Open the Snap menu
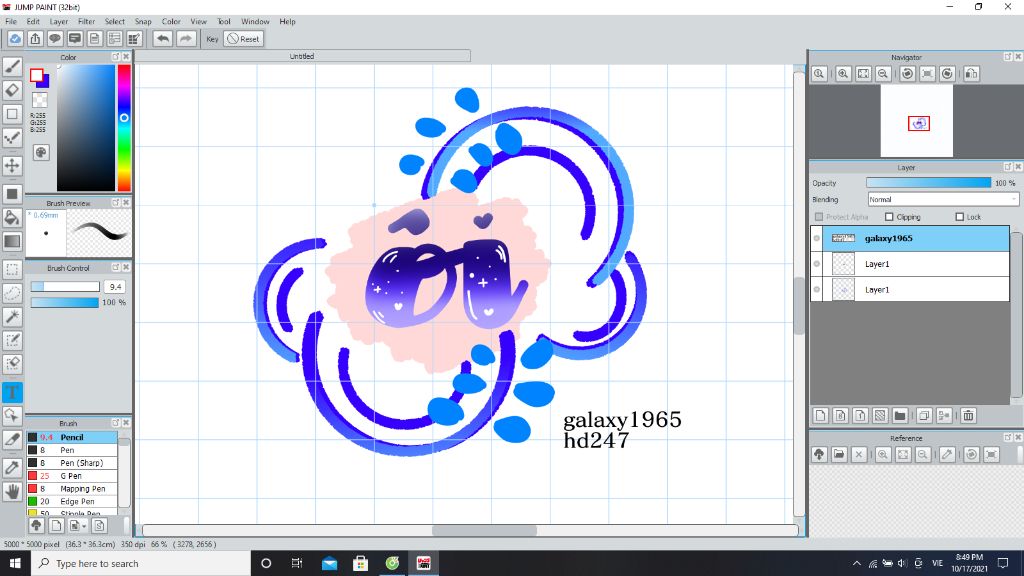This screenshot has height=576, width=1024. pyautogui.click(x=143, y=22)
